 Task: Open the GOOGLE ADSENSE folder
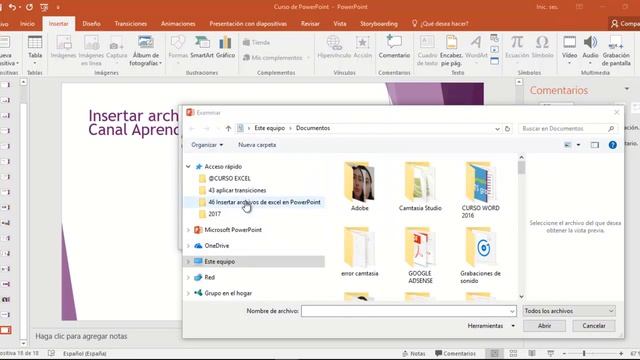tap(420, 256)
